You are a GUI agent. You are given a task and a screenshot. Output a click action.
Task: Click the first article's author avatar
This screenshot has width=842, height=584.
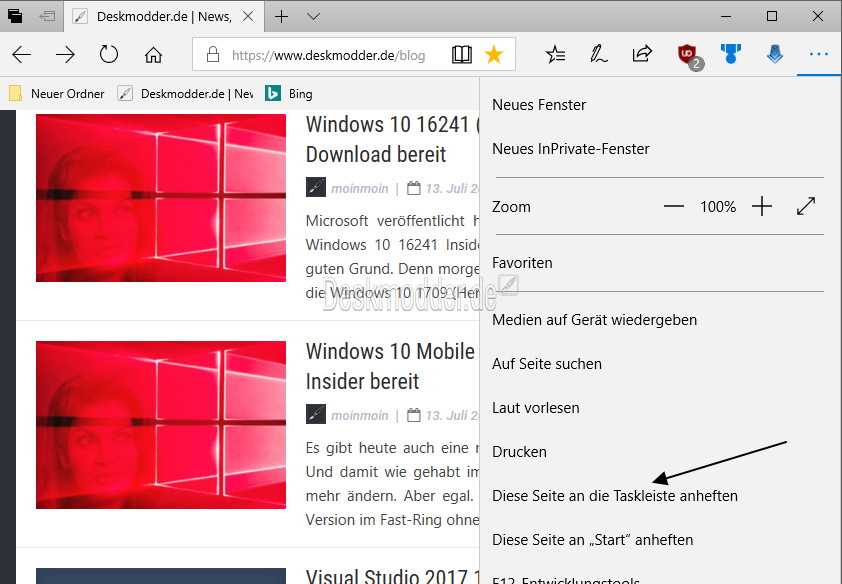coord(316,187)
